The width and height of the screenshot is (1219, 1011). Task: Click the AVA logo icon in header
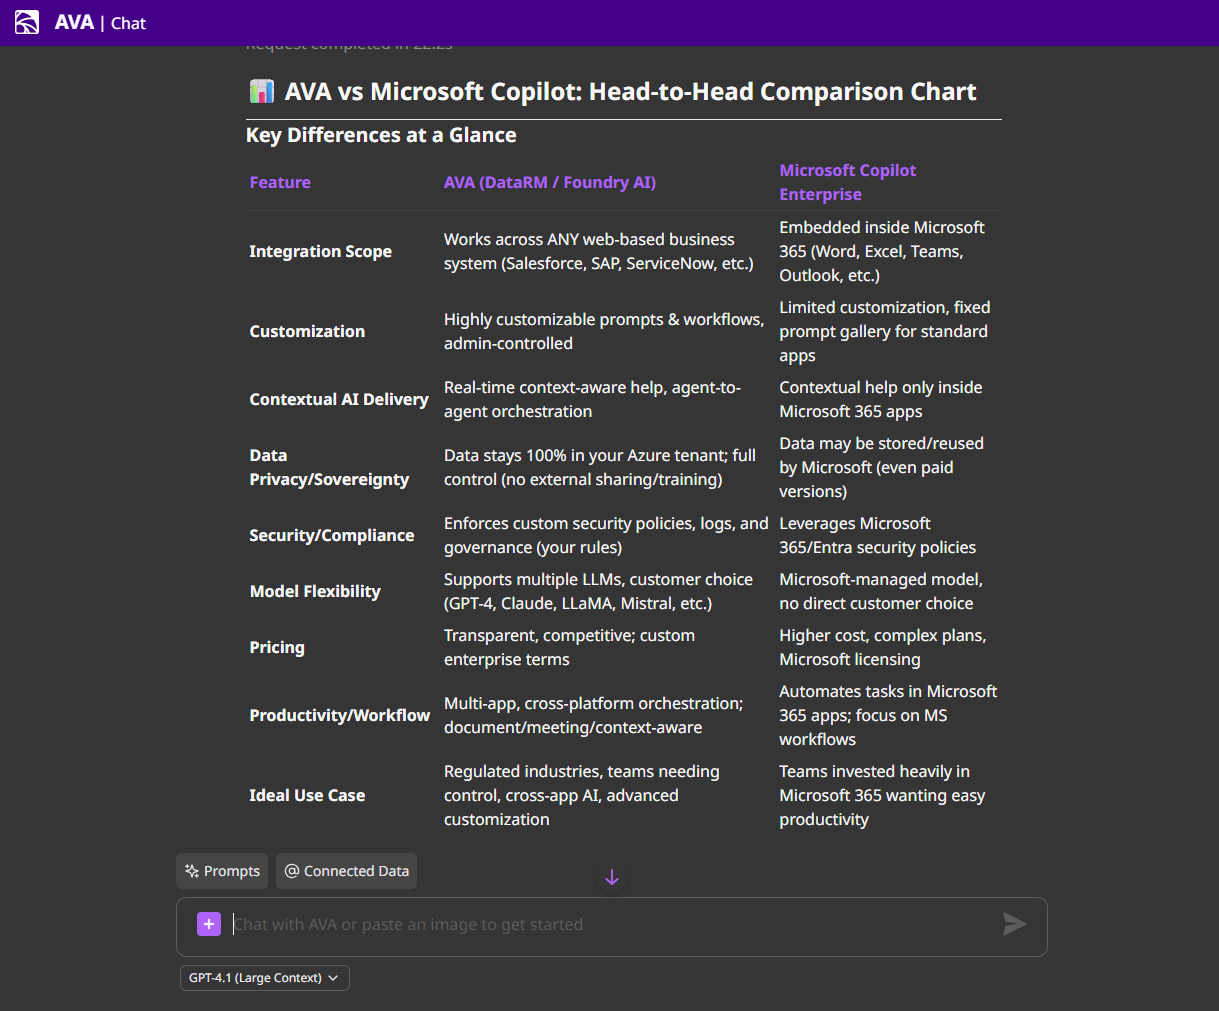coord(27,22)
